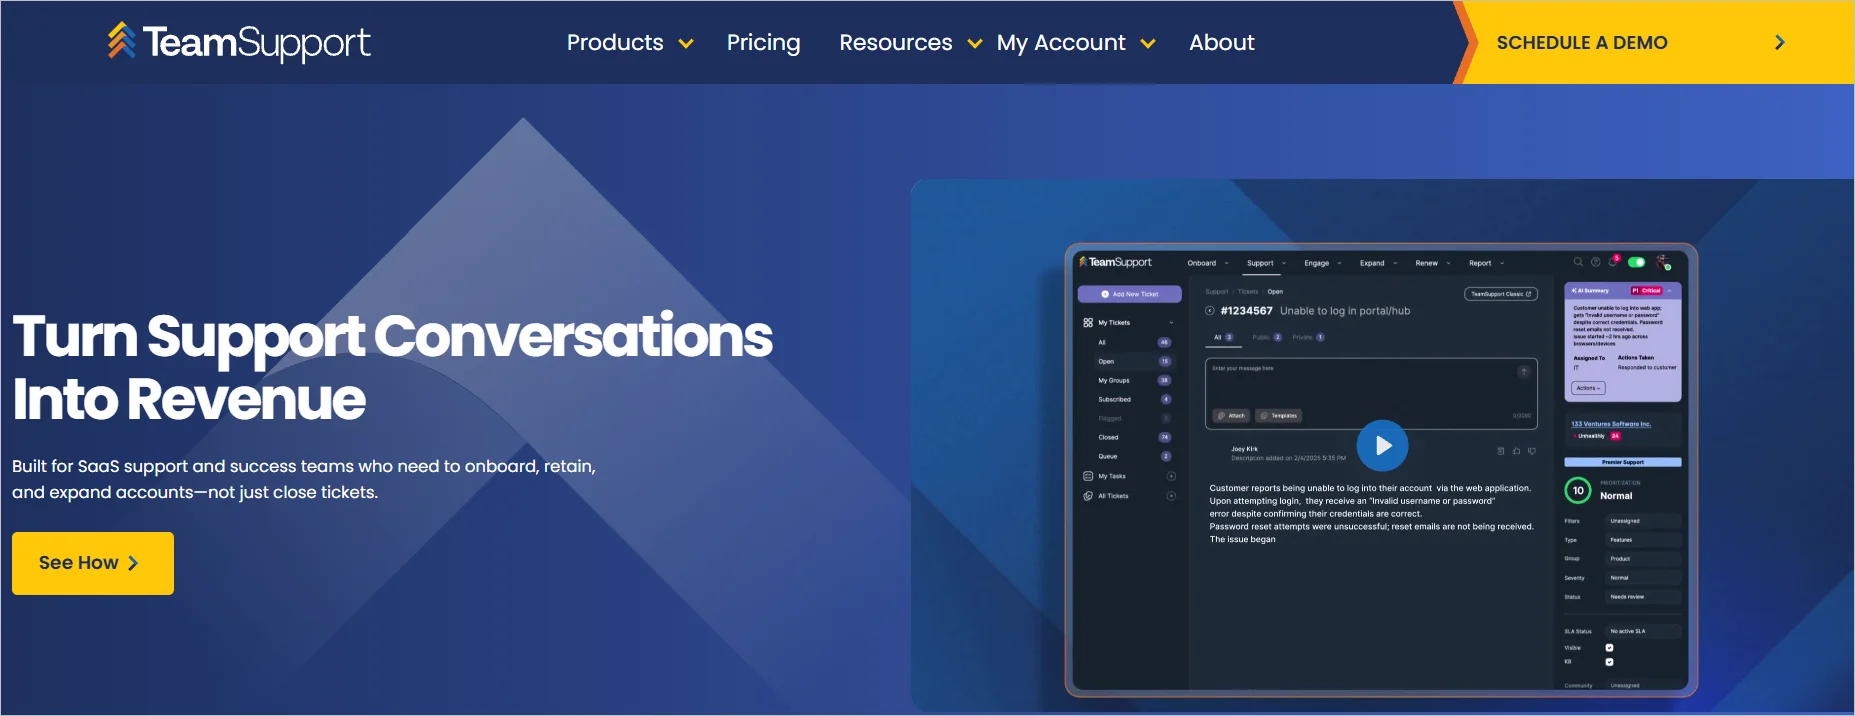The width and height of the screenshot is (1855, 716).
Task: Open the About page
Action: click(x=1221, y=42)
